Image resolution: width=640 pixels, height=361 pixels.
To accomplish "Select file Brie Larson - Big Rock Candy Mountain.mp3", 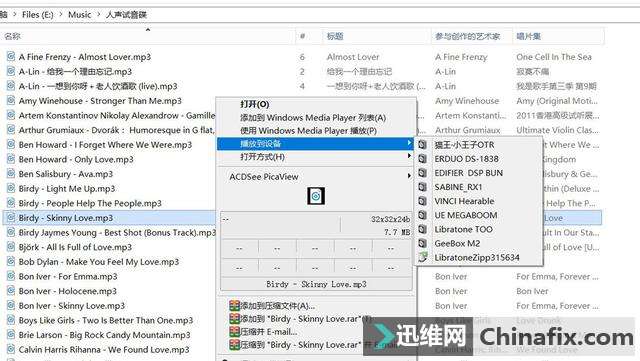I will (x=104, y=335).
